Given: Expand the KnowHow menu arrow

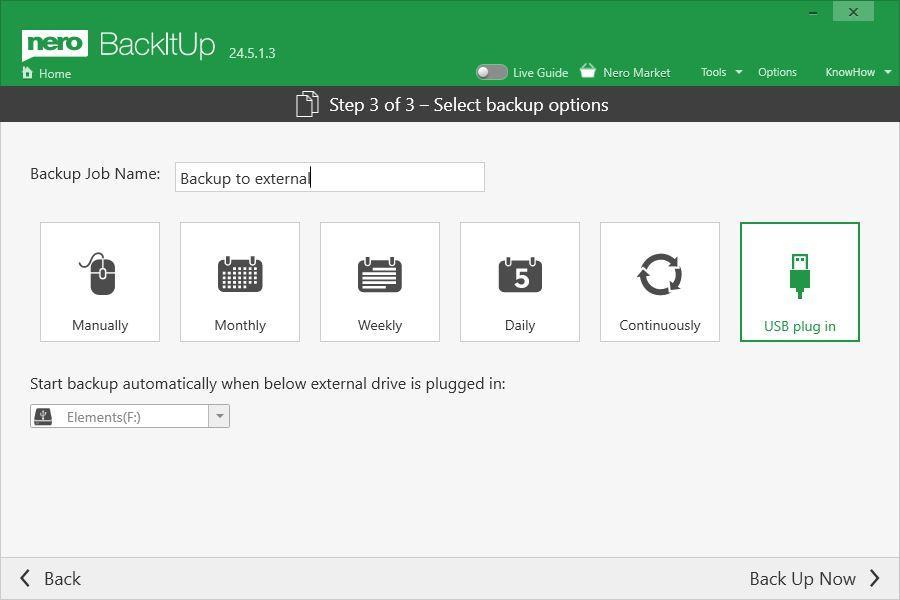Looking at the screenshot, I should click(x=887, y=72).
